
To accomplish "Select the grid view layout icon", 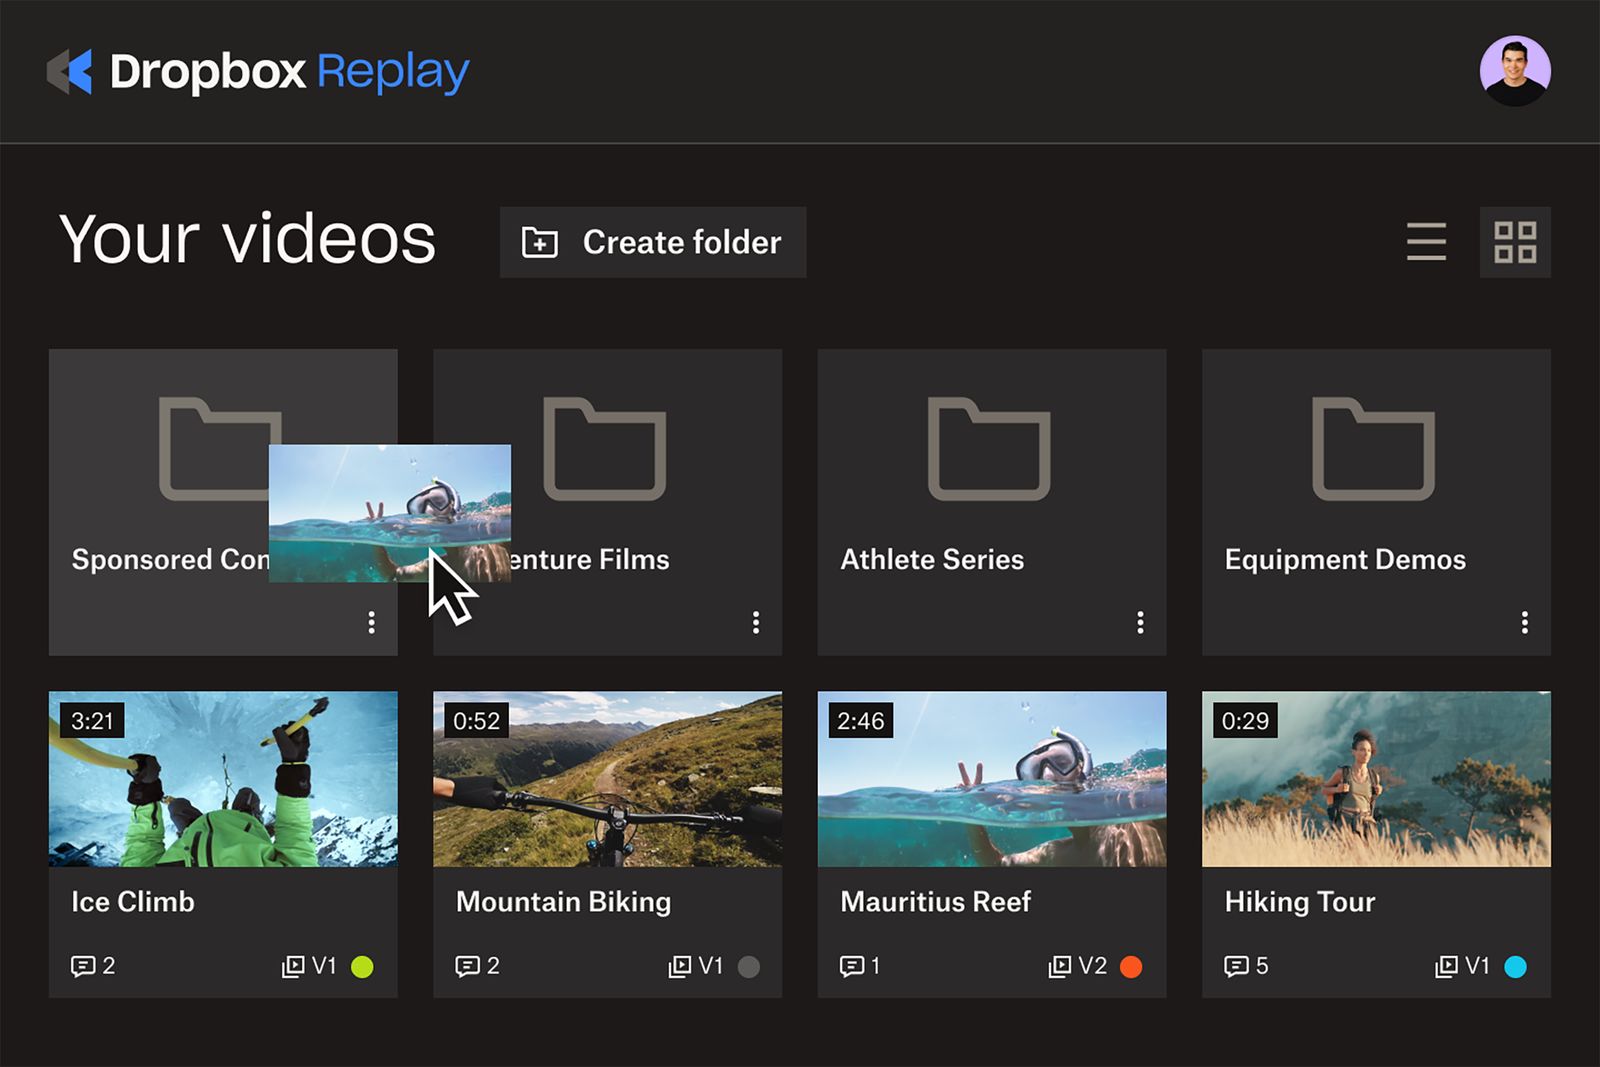I will pos(1515,242).
